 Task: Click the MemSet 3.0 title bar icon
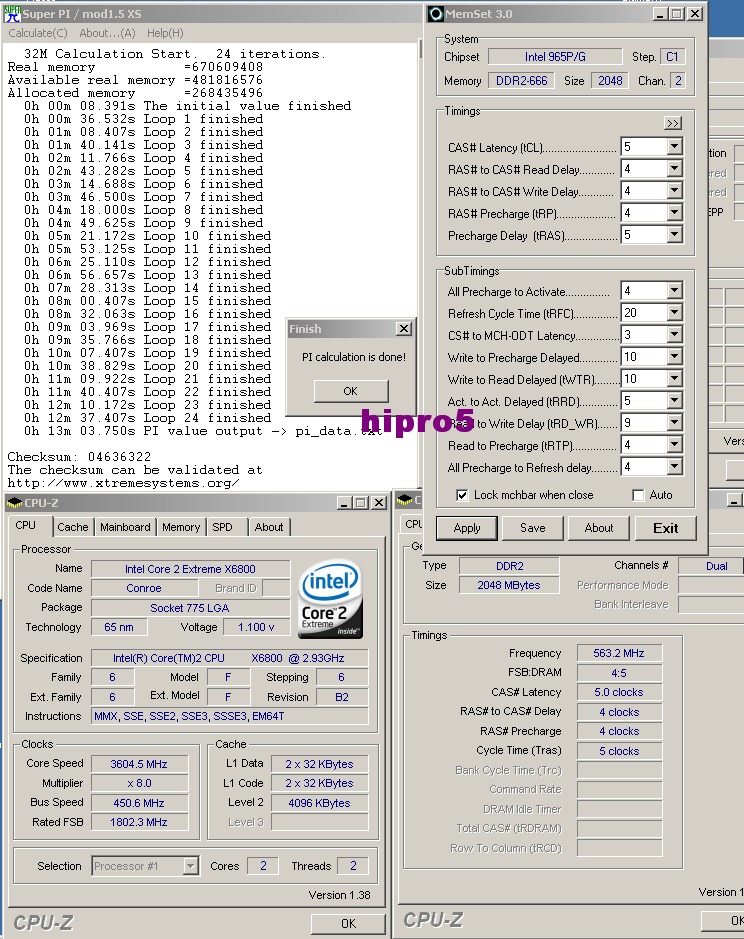tap(435, 14)
